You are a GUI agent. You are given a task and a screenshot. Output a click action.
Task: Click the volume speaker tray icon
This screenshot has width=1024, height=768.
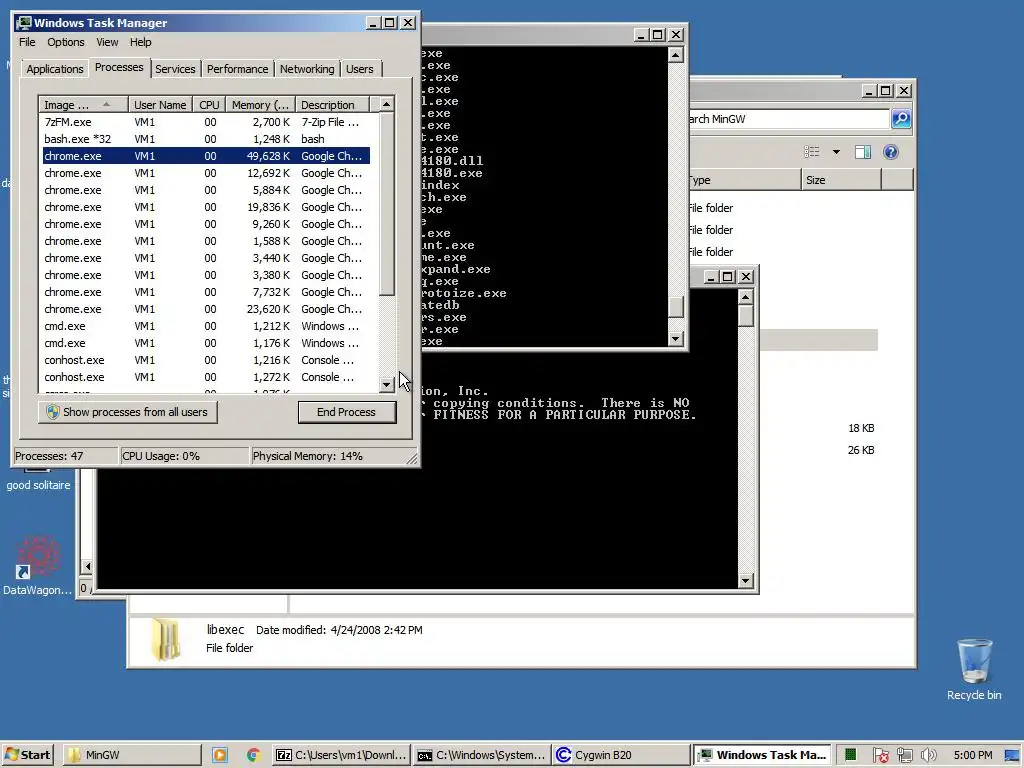(928, 755)
